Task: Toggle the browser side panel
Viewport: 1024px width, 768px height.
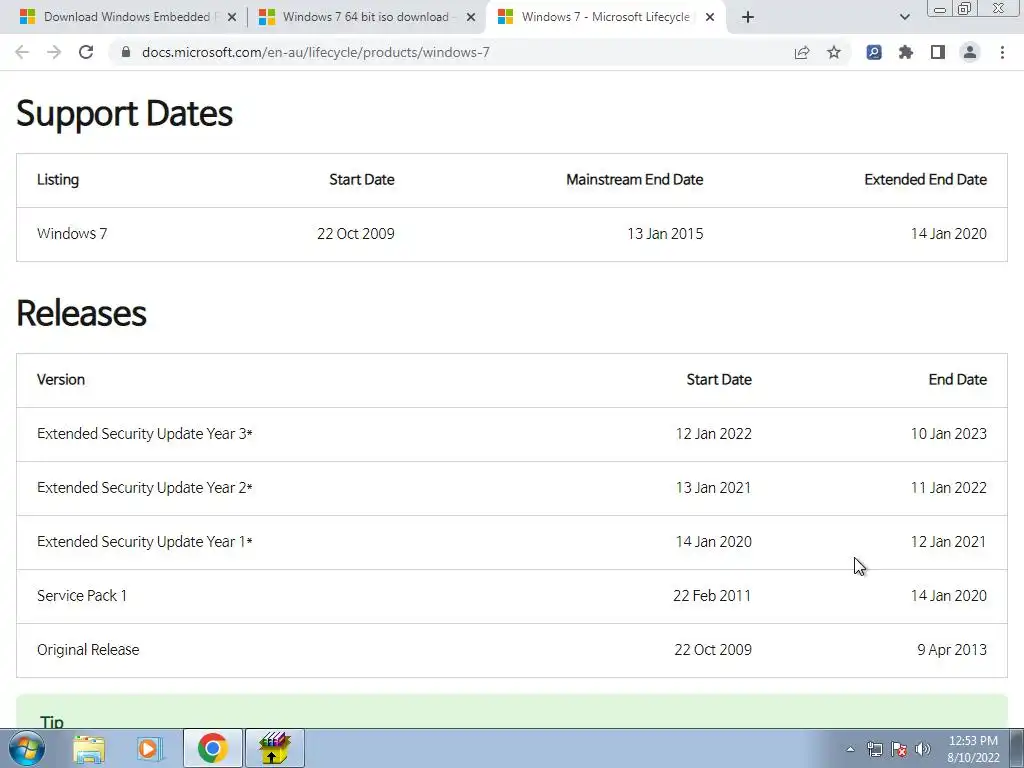Action: pyautogui.click(x=938, y=52)
